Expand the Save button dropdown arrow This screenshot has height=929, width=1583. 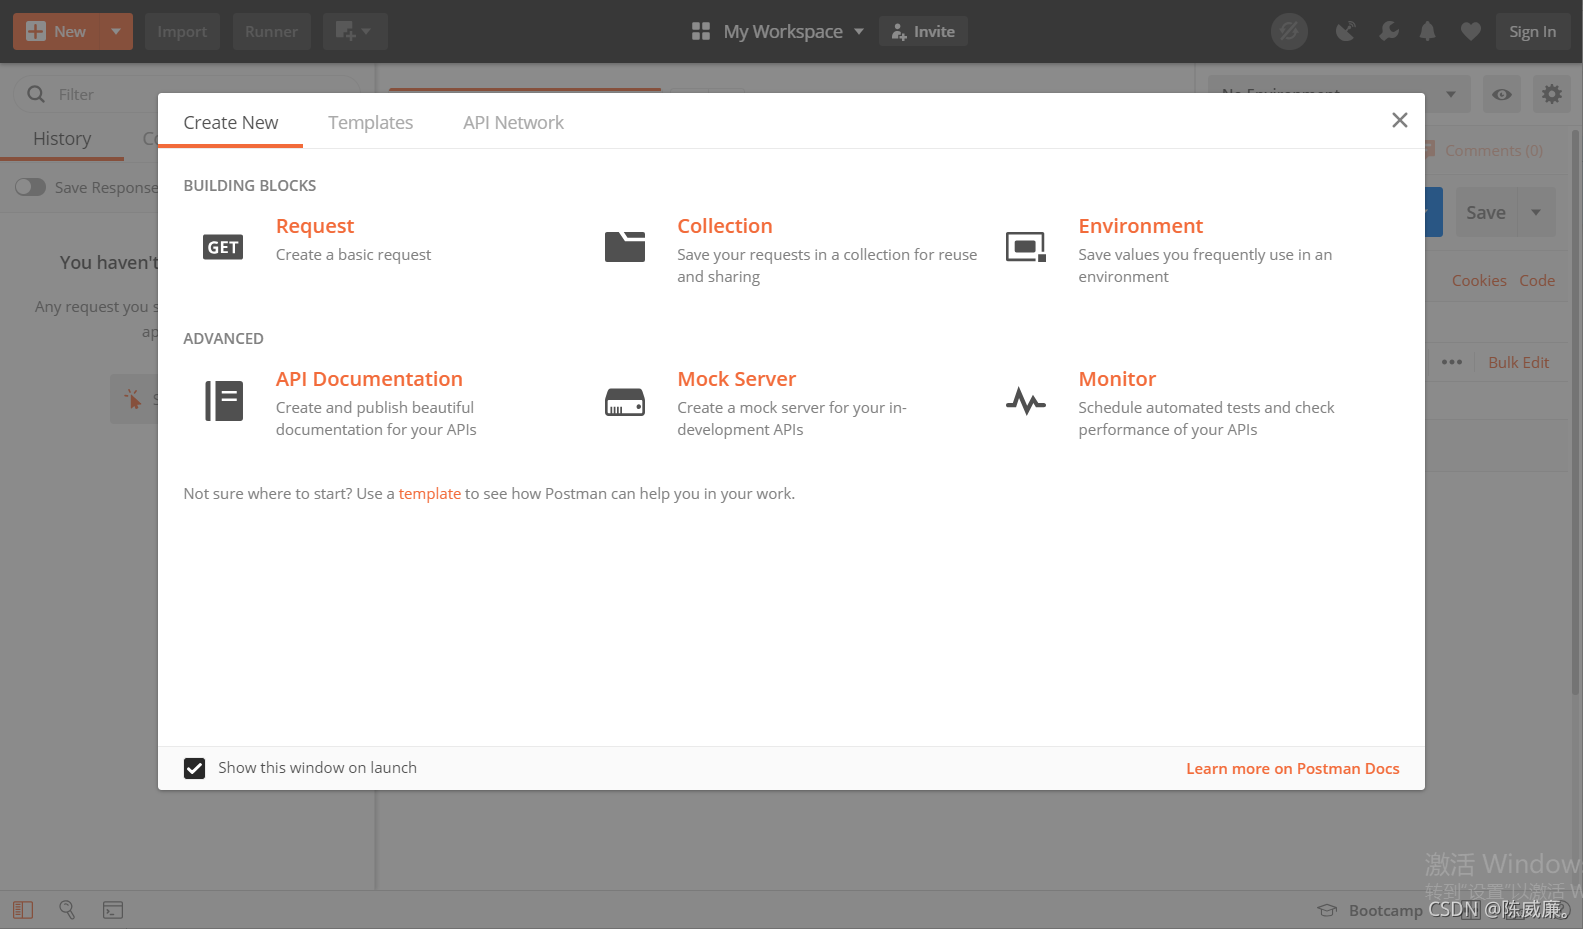1536,212
